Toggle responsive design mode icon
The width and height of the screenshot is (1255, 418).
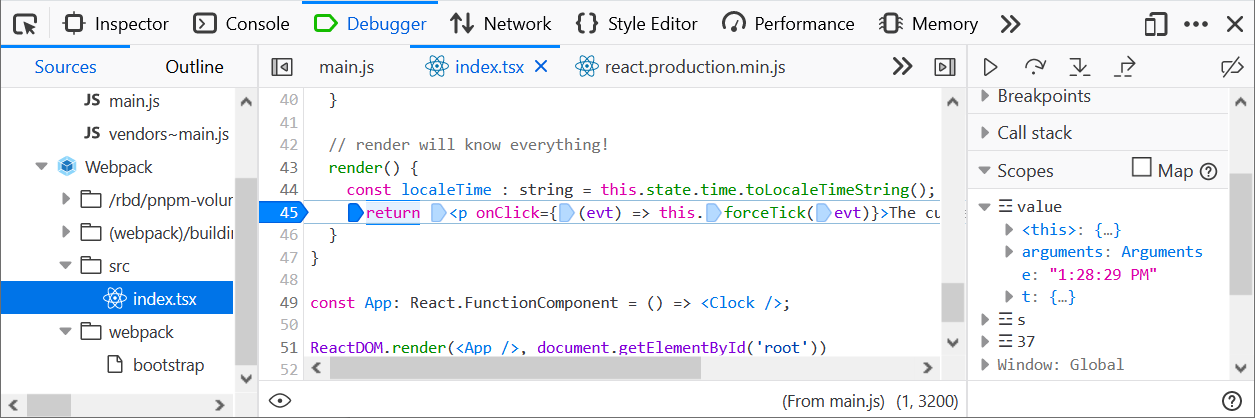pos(1156,23)
